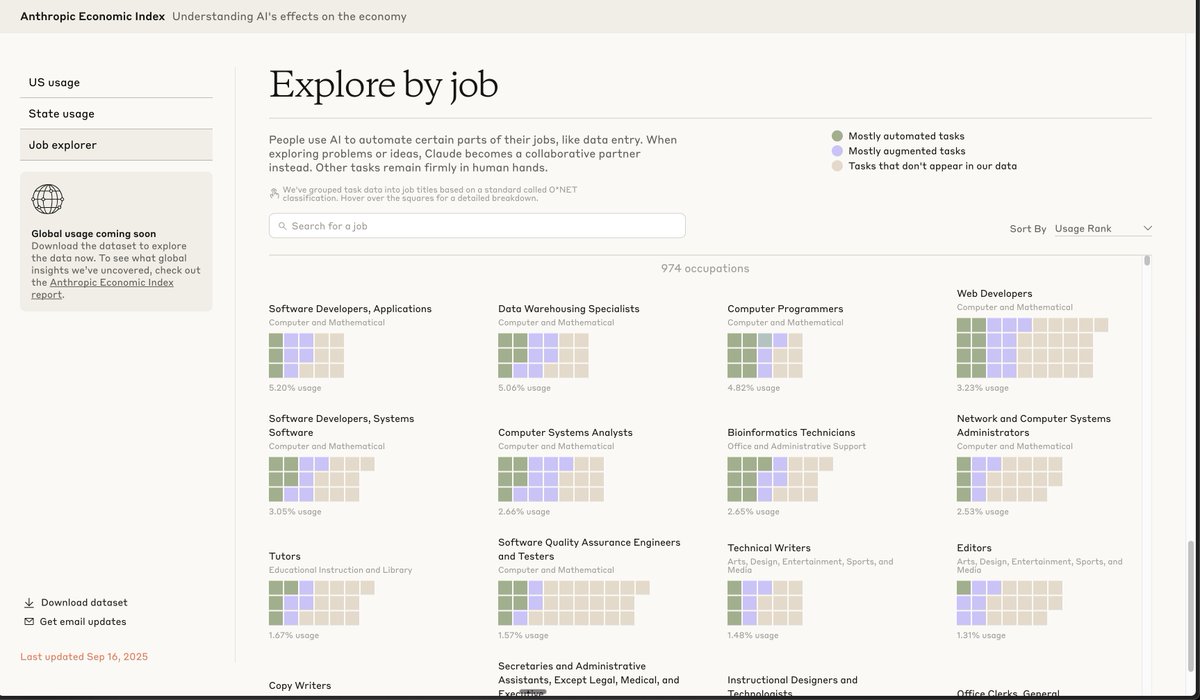Image resolution: width=1200 pixels, height=700 pixels.
Task: Click the Tutors task squares grid
Action: 322,603
